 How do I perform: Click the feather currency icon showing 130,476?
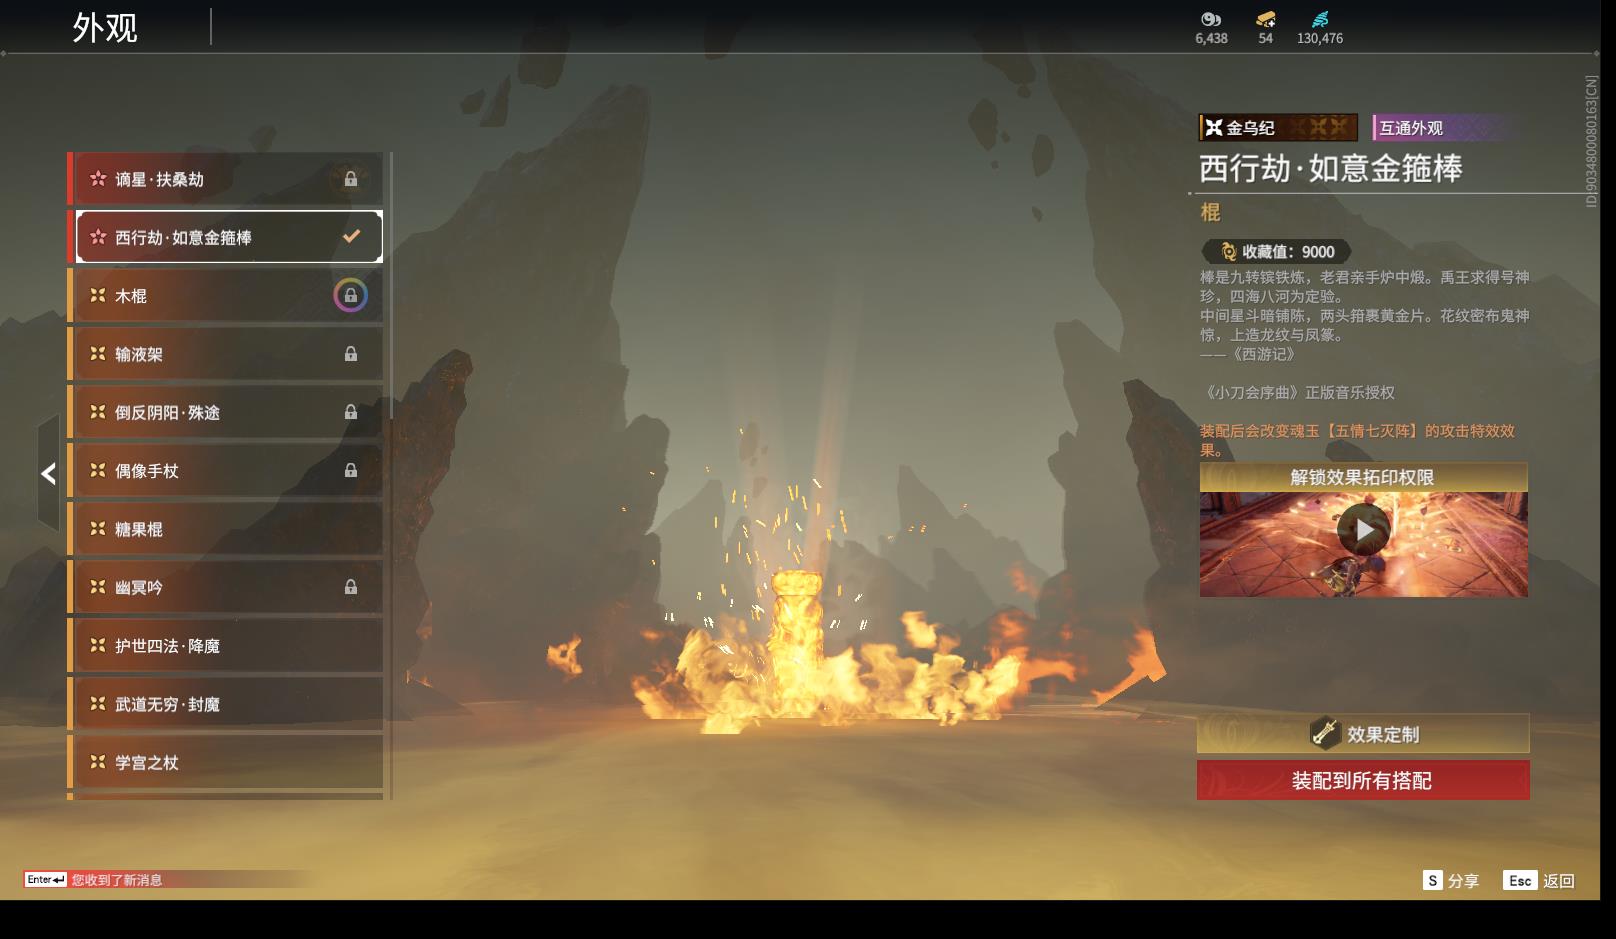point(1320,19)
